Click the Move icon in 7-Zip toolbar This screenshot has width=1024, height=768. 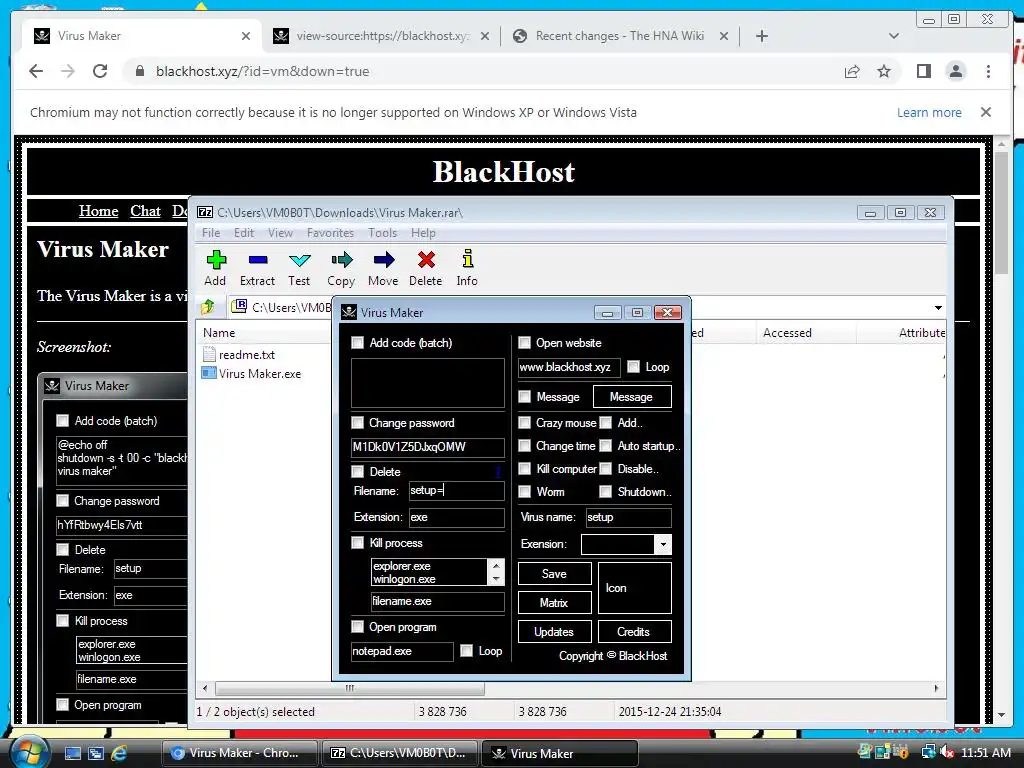tap(384, 260)
